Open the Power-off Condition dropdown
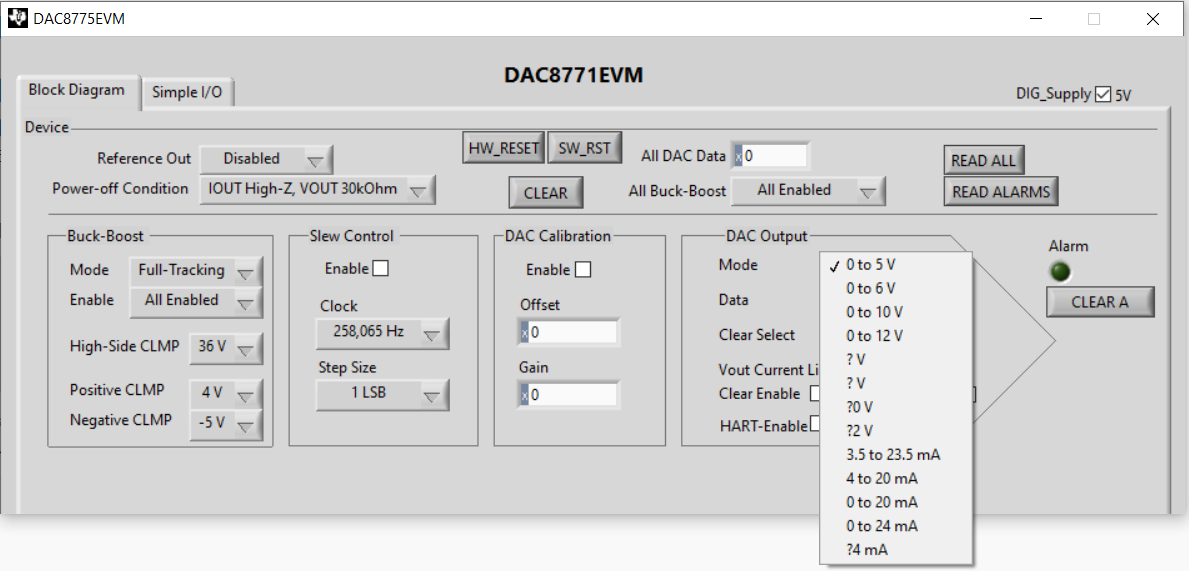The width and height of the screenshot is (1189, 571). click(x=318, y=190)
